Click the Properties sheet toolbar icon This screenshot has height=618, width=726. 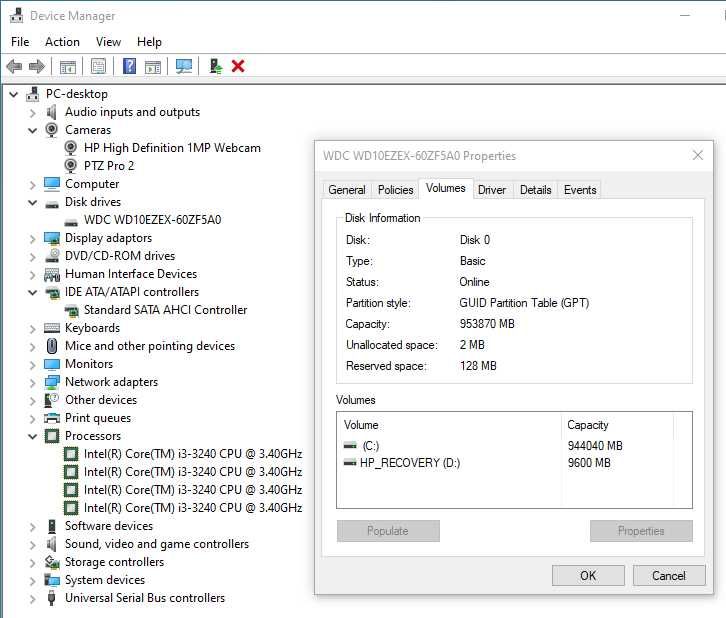(98, 67)
